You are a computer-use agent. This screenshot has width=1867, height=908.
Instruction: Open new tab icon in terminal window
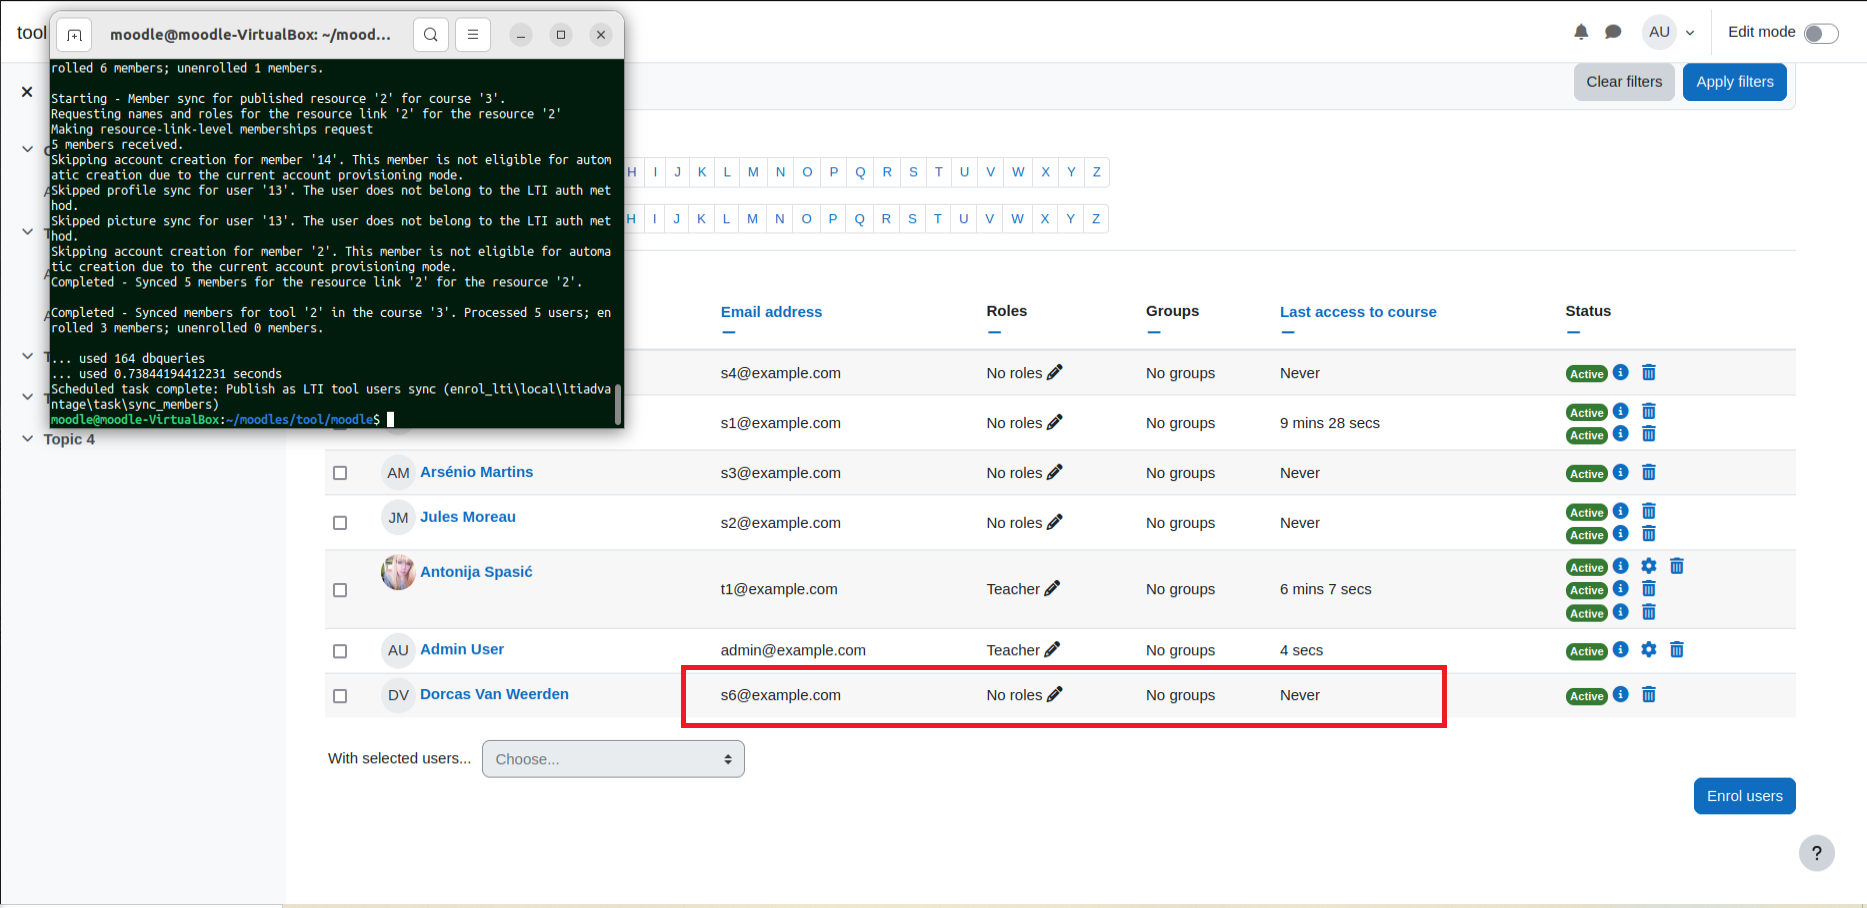point(74,35)
